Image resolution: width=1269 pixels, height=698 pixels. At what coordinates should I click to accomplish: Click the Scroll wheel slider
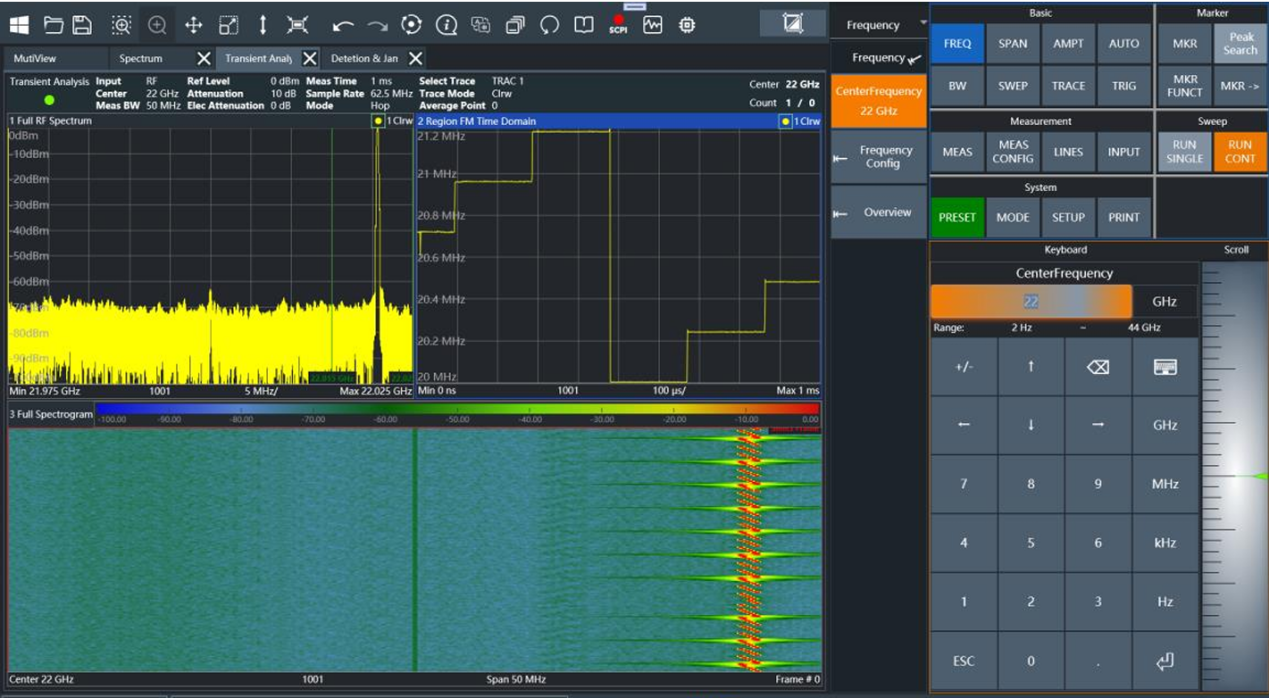pyautogui.click(x=1235, y=476)
